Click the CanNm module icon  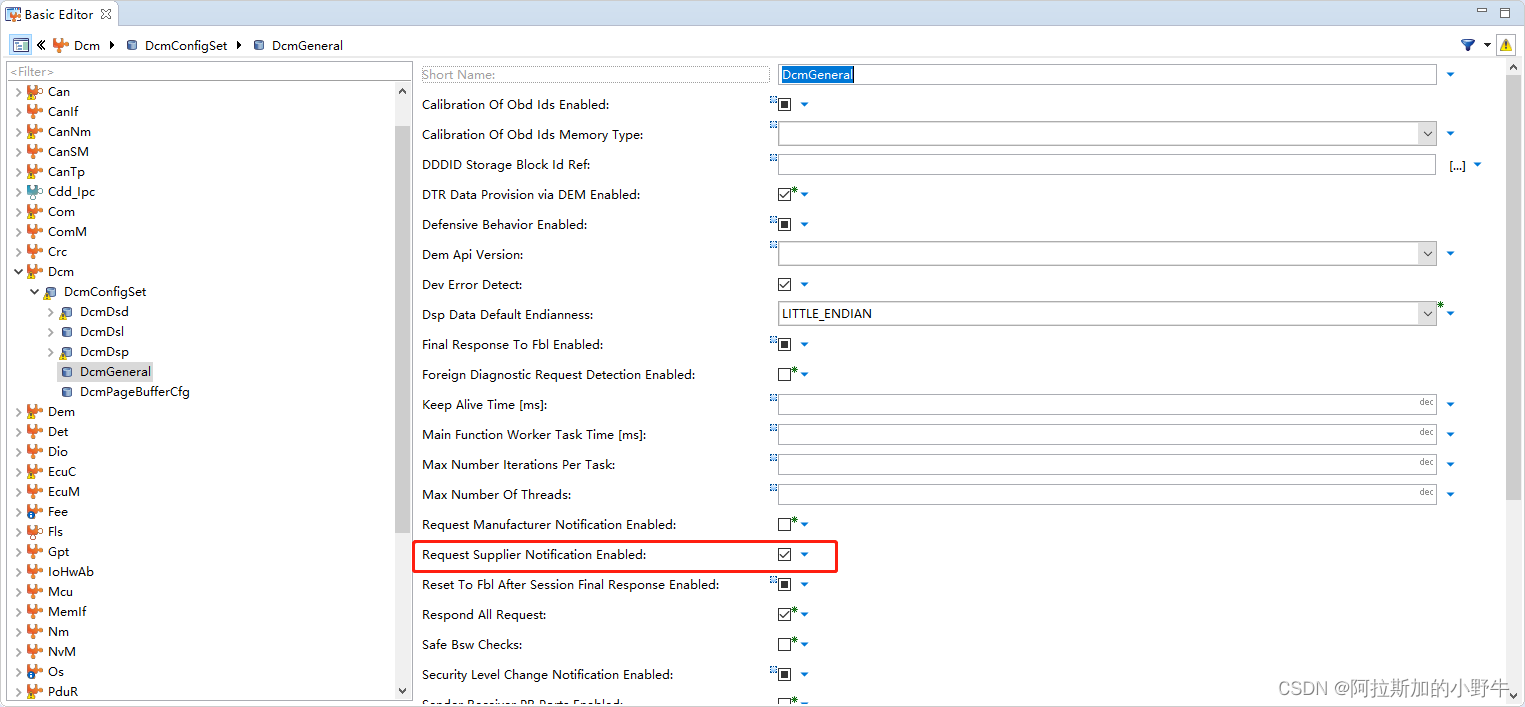tap(35, 131)
